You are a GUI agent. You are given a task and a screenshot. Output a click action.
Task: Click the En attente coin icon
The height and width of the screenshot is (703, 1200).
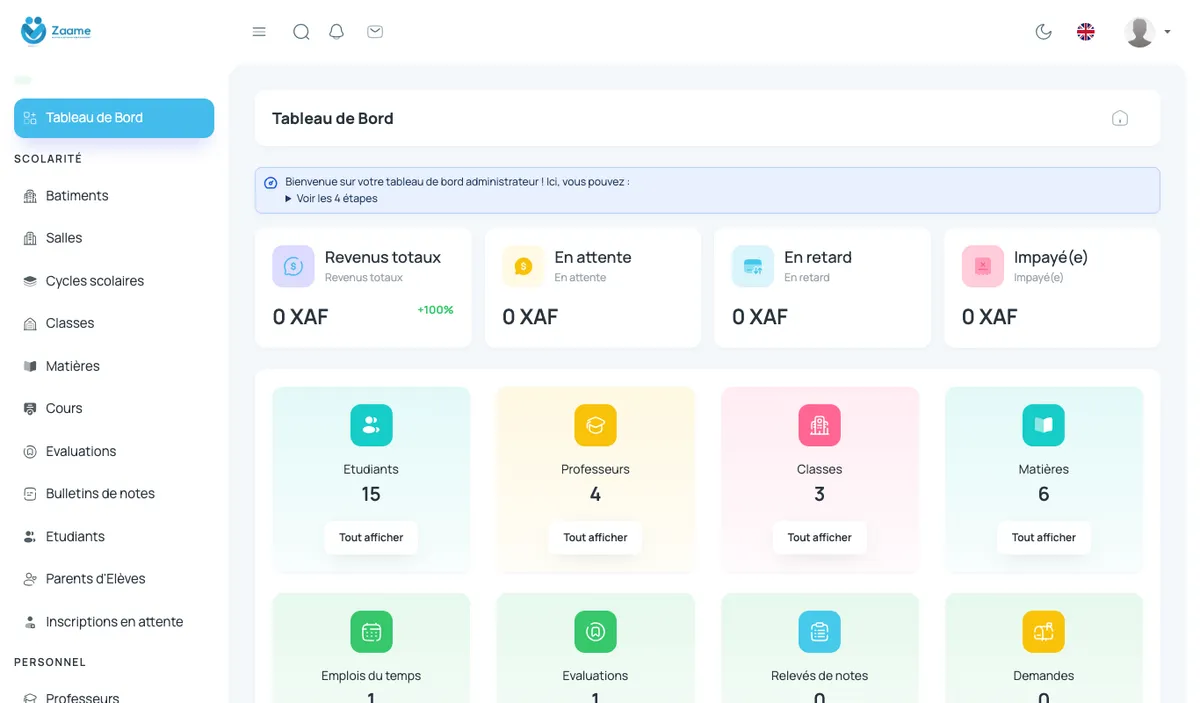pos(523,266)
